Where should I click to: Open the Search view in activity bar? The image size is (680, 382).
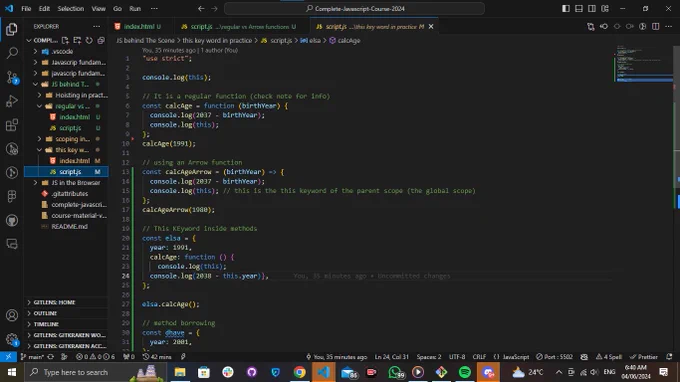pos(12,53)
